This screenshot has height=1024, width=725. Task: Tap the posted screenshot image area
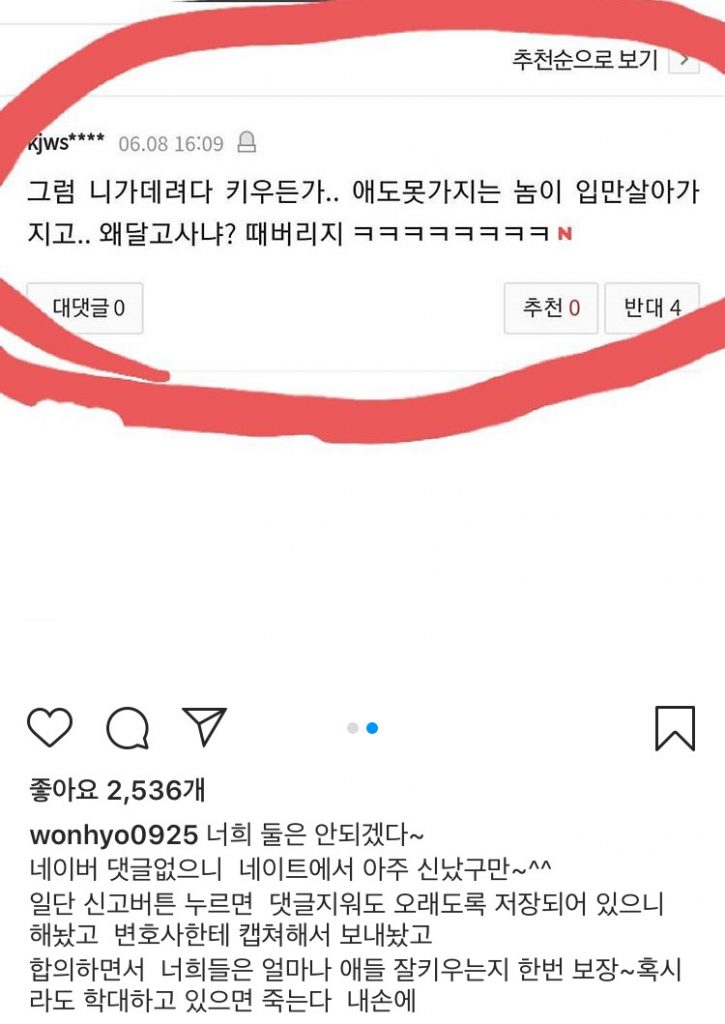tap(362, 340)
